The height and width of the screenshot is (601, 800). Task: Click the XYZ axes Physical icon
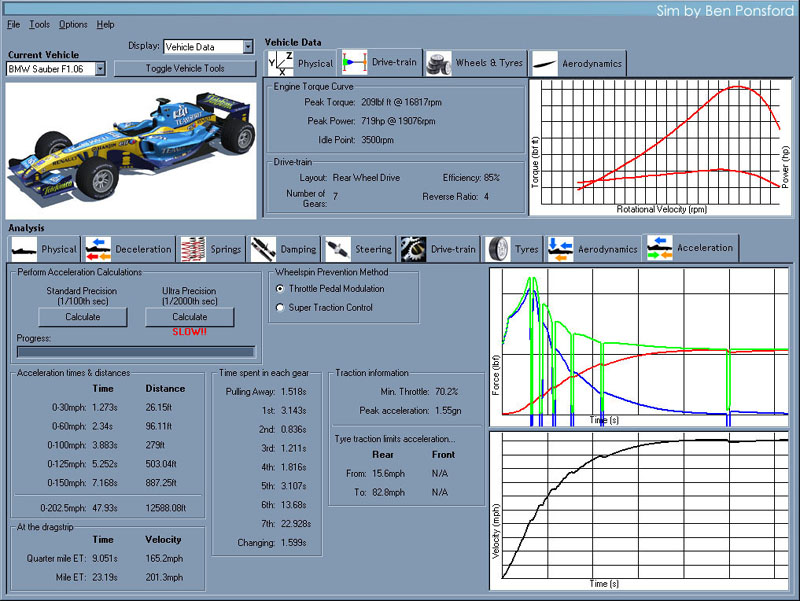(281, 64)
